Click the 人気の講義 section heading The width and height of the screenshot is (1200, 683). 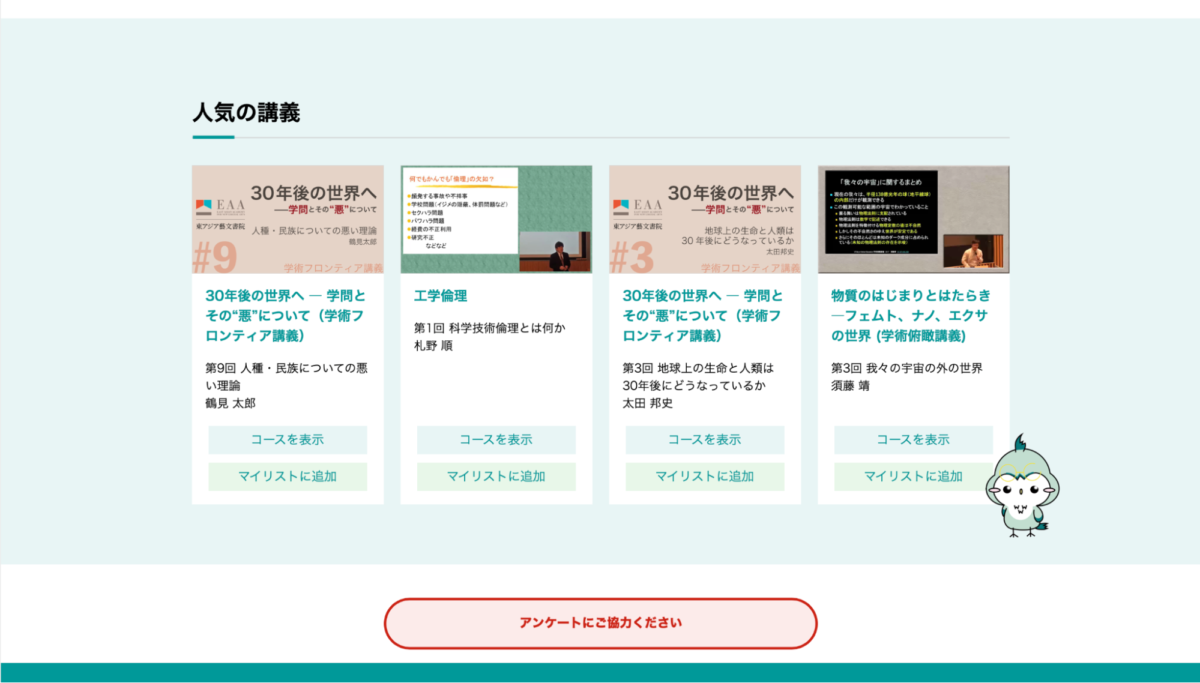tap(246, 112)
